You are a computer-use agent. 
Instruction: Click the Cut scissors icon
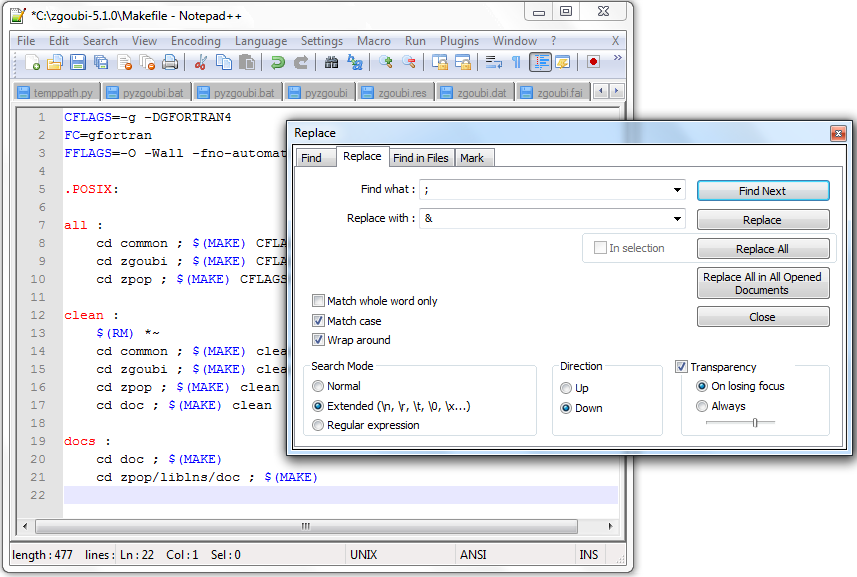pos(200,62)
